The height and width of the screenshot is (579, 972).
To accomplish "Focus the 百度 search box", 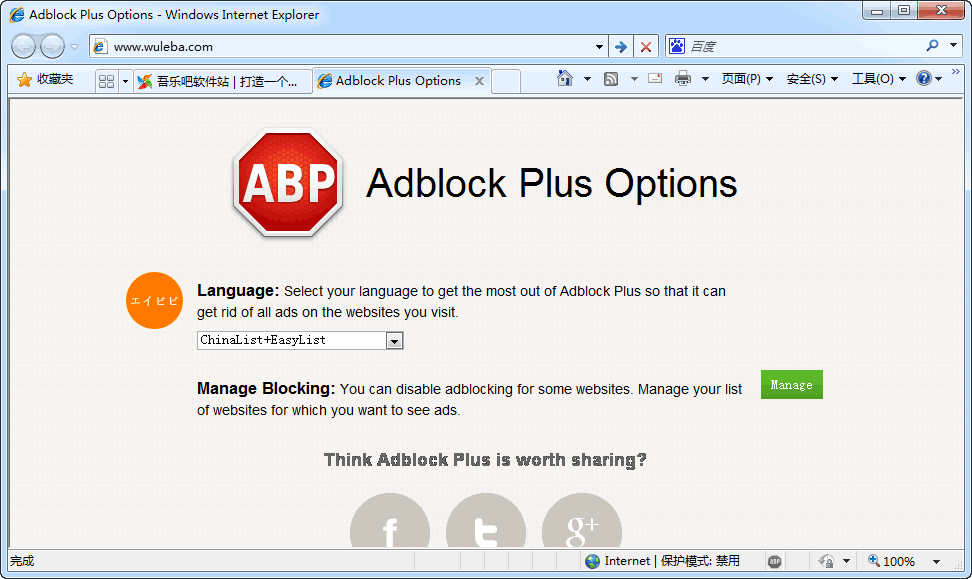I will point(804,46).
